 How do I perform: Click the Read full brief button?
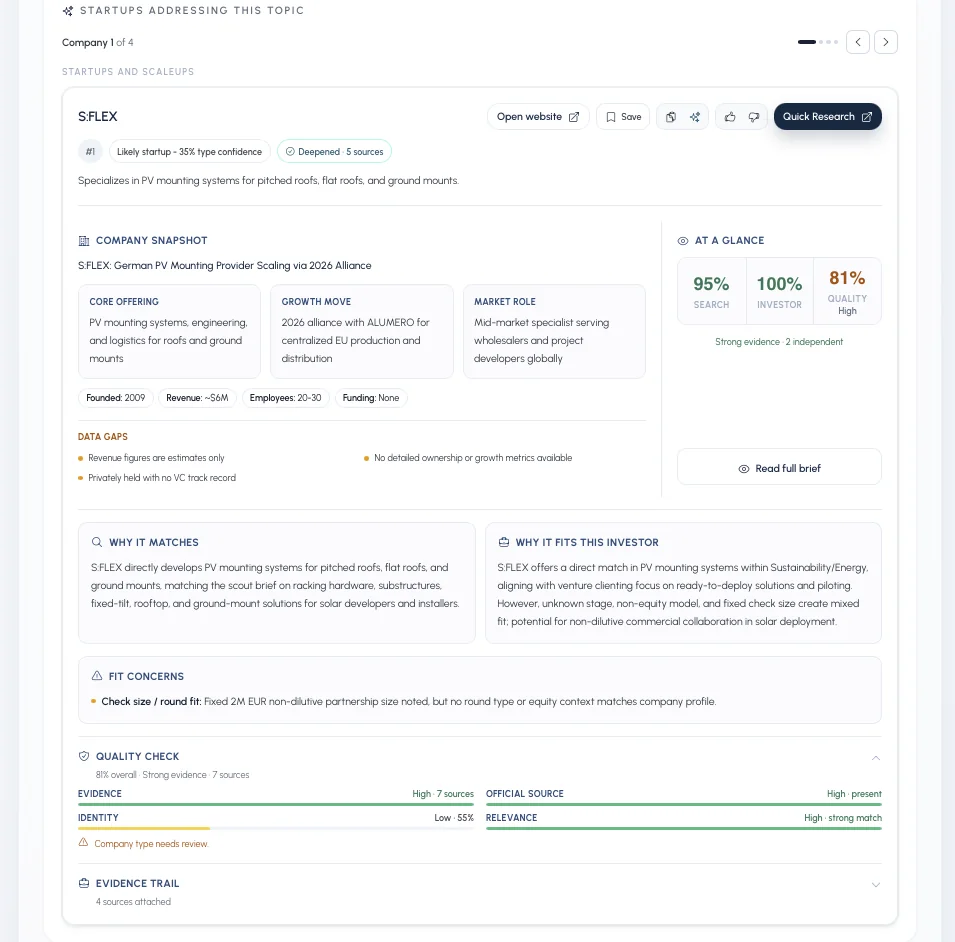pyautogui.click(x=779, y=468)
